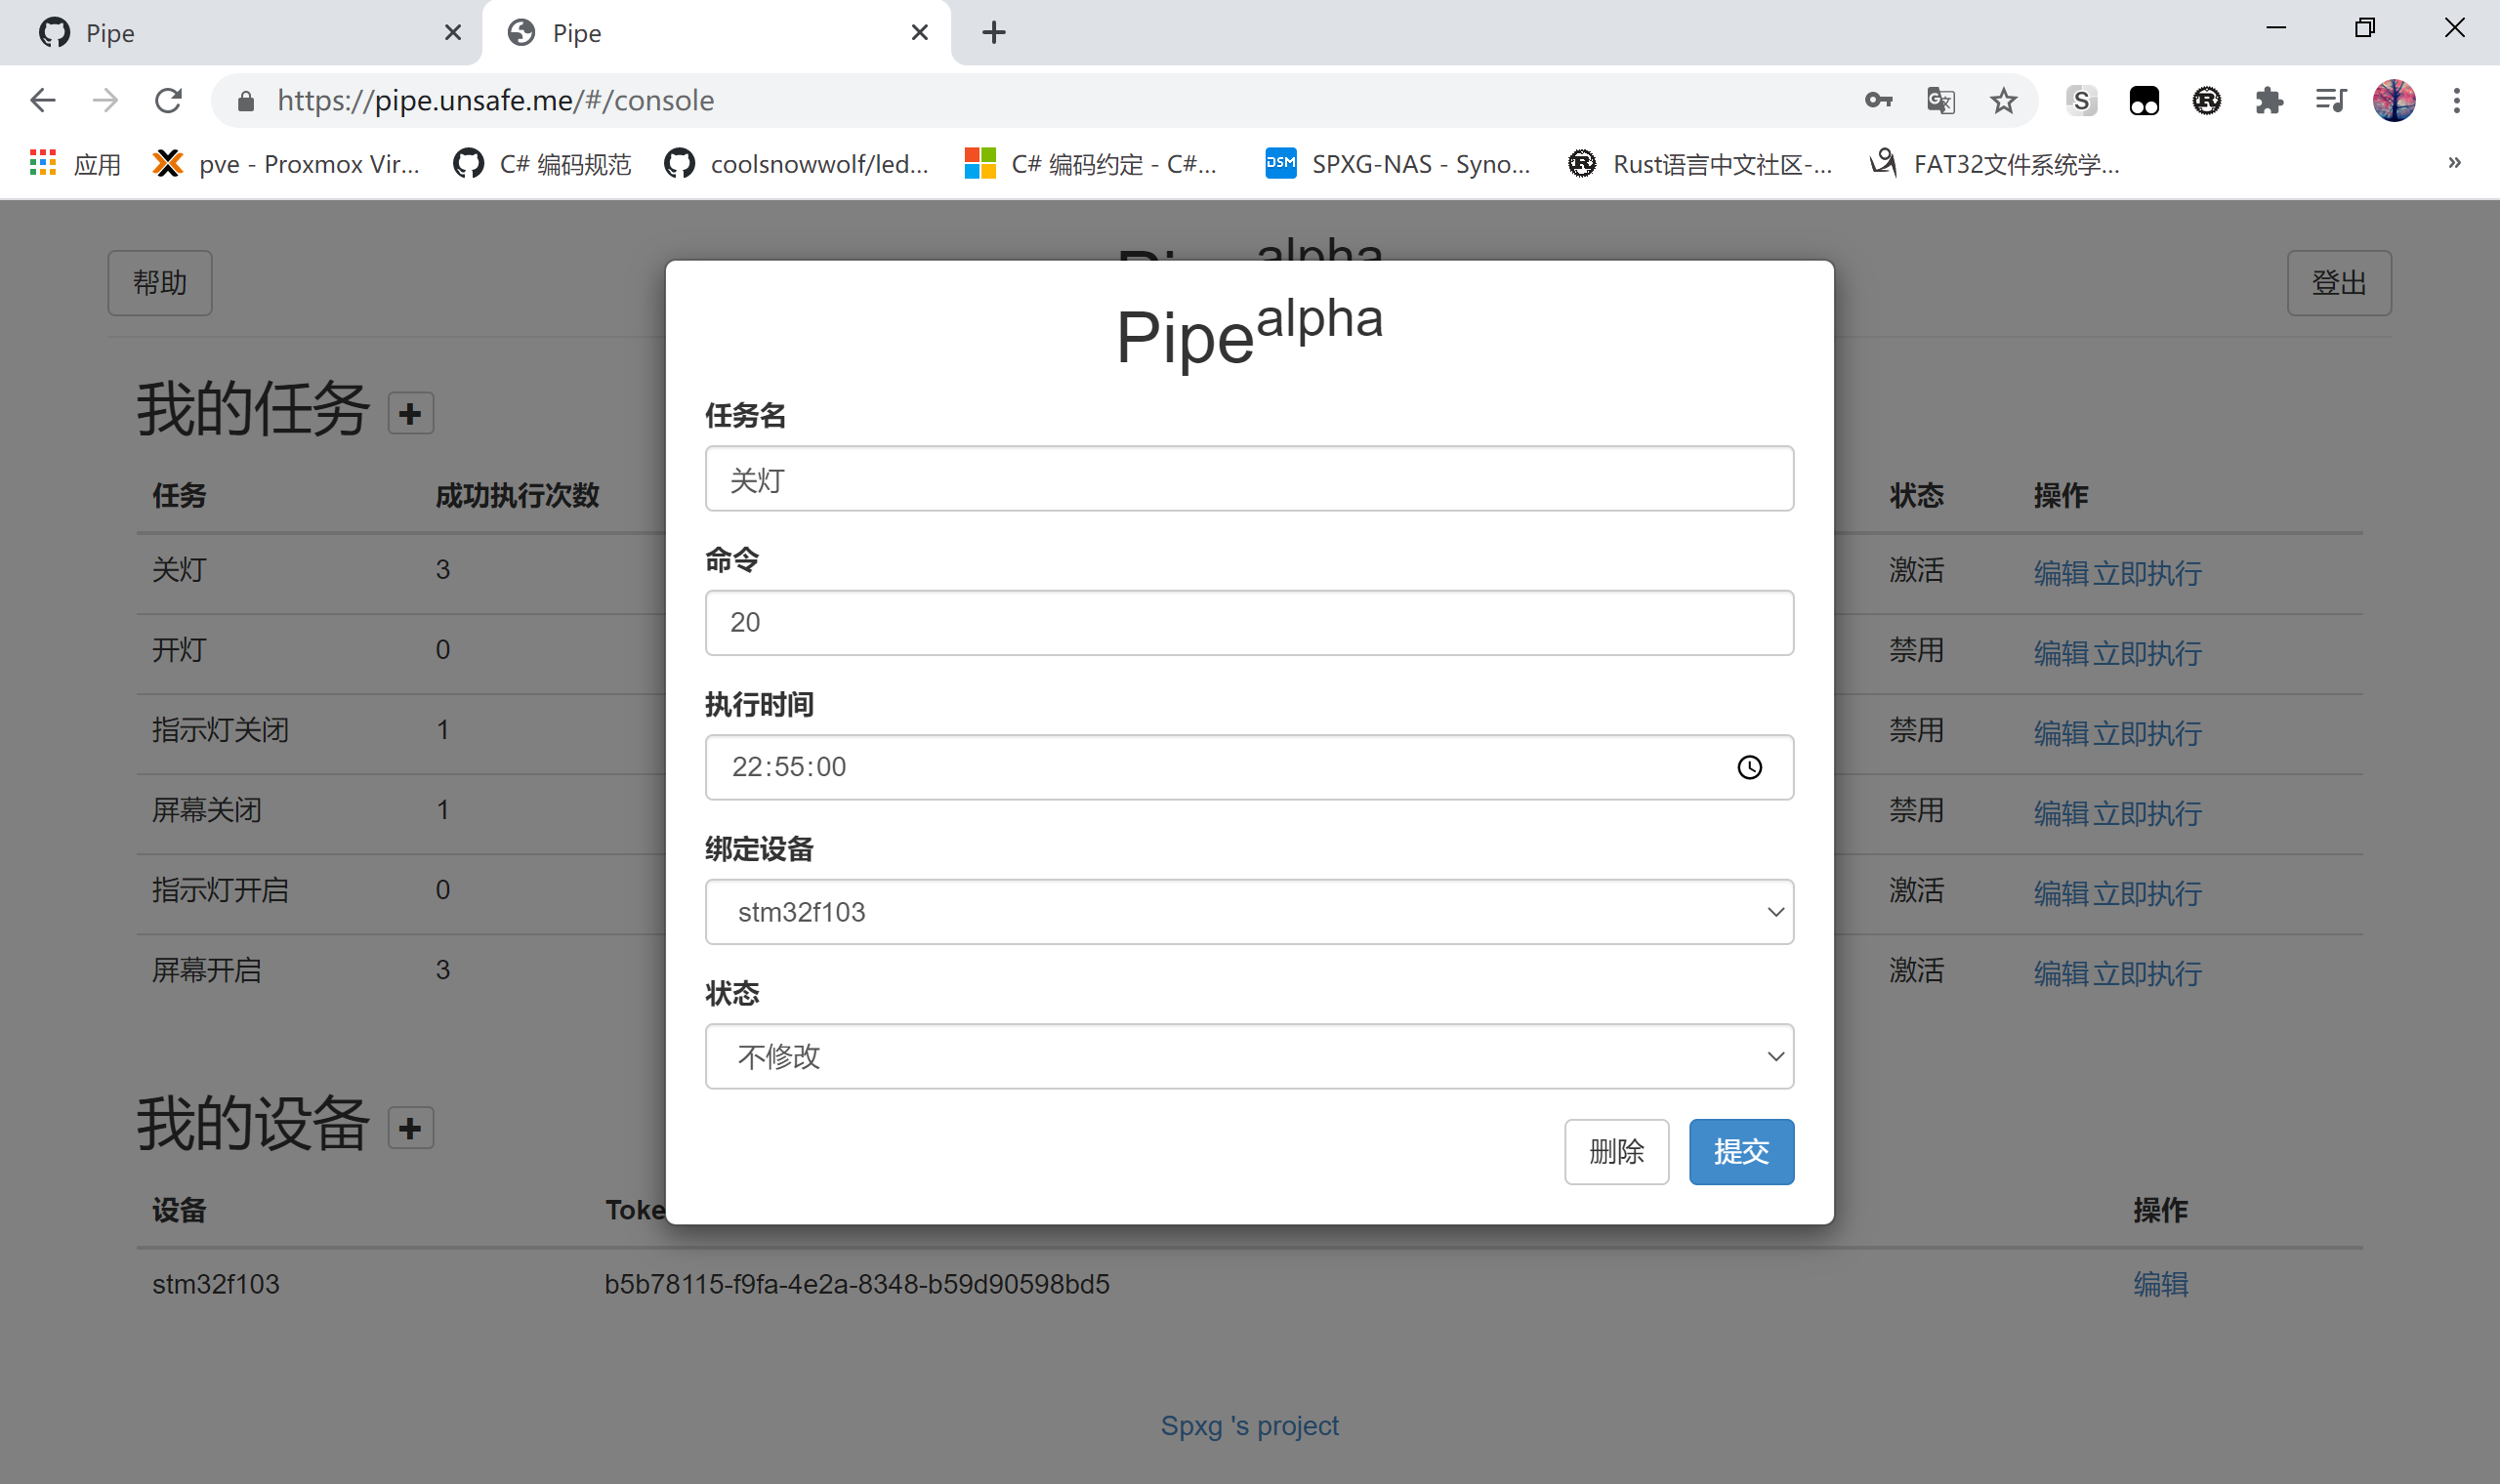
Task: Click the password key icon in address bar
Action: click(1878, 101)
